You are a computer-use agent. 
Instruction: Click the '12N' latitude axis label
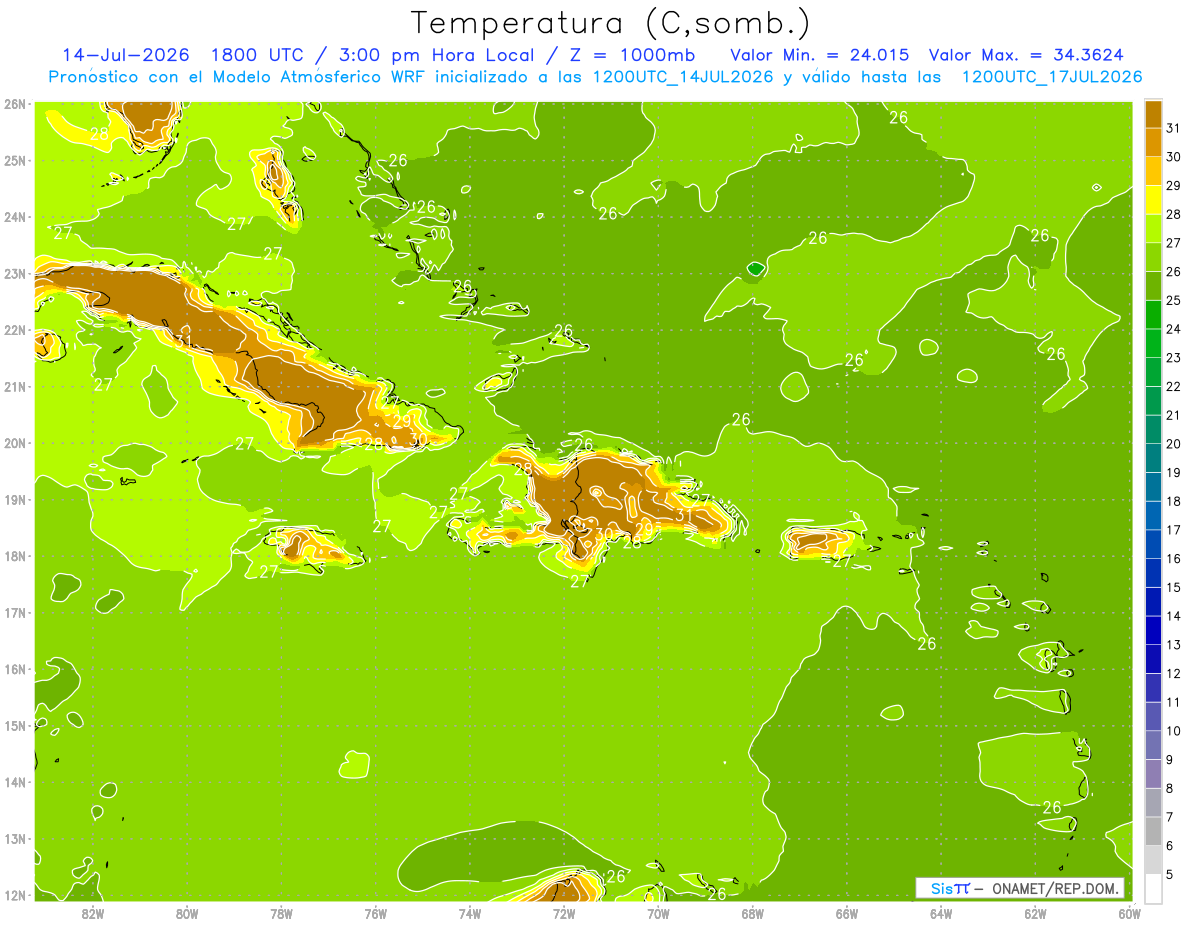click(x=15, y=895)
